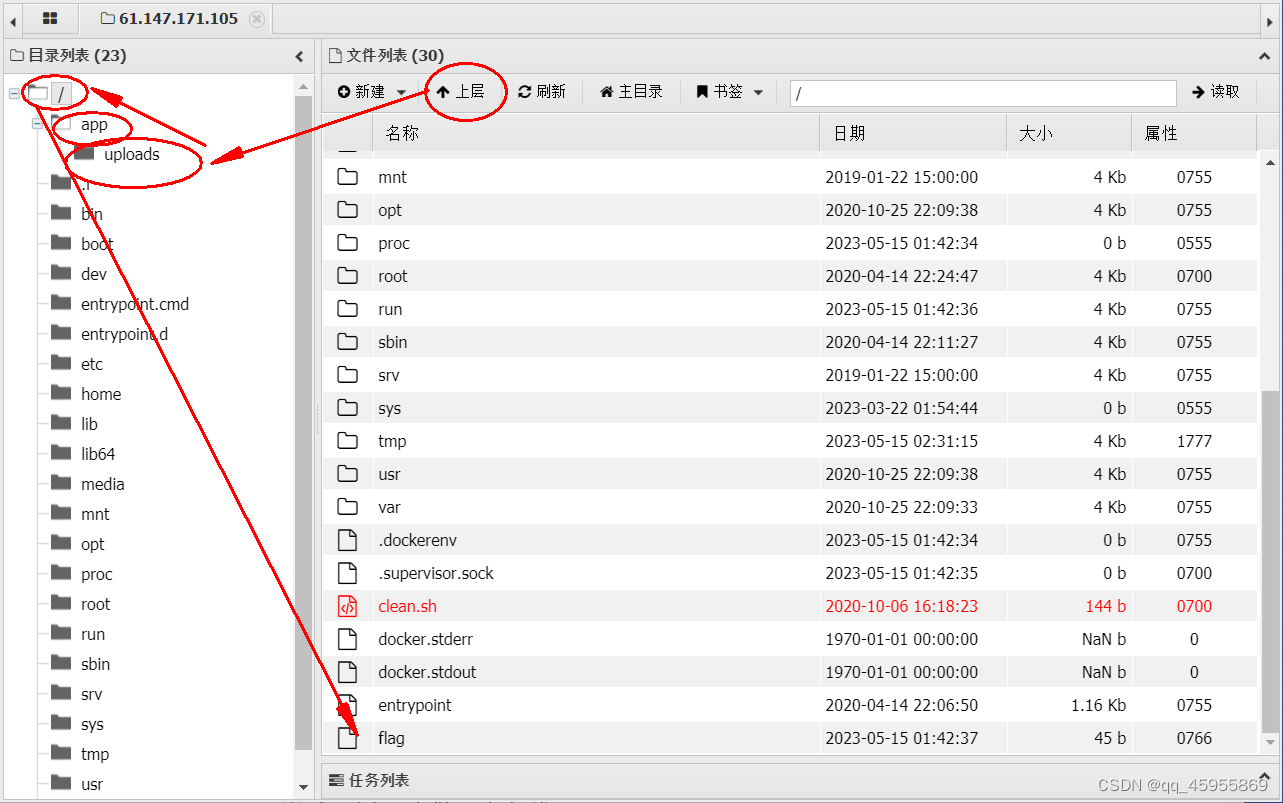Select the sbin folder icon in file list

(x=347, y=342)
